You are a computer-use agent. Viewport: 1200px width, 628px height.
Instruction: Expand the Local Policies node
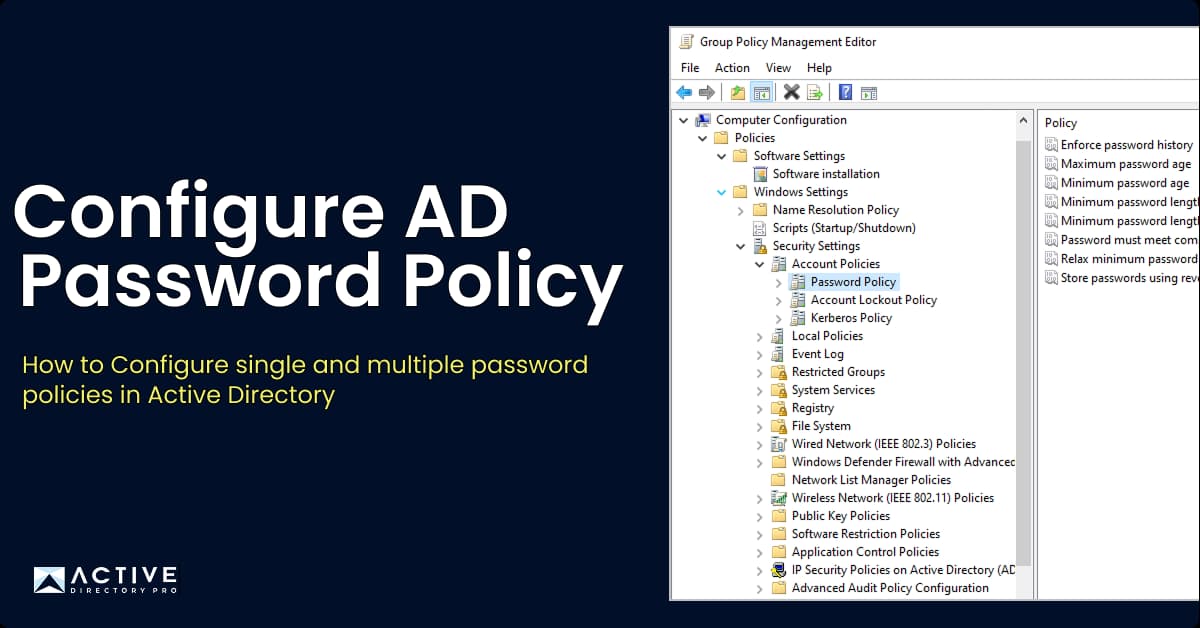pyautogui.click(x=760, y=336)
